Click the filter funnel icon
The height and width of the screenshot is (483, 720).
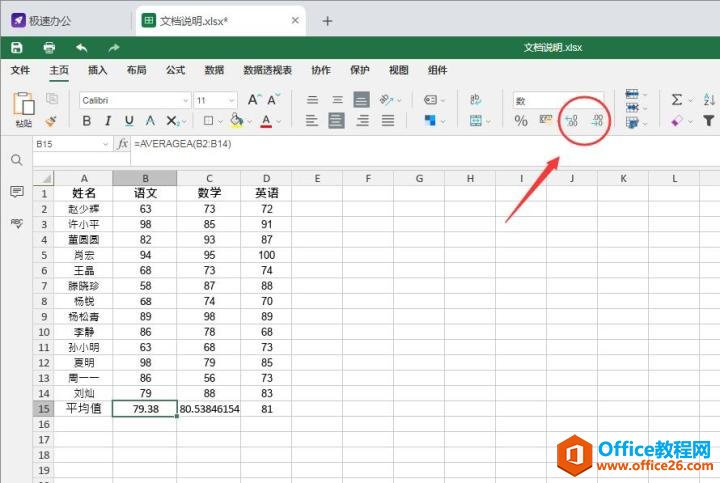[x=709, y=121]
